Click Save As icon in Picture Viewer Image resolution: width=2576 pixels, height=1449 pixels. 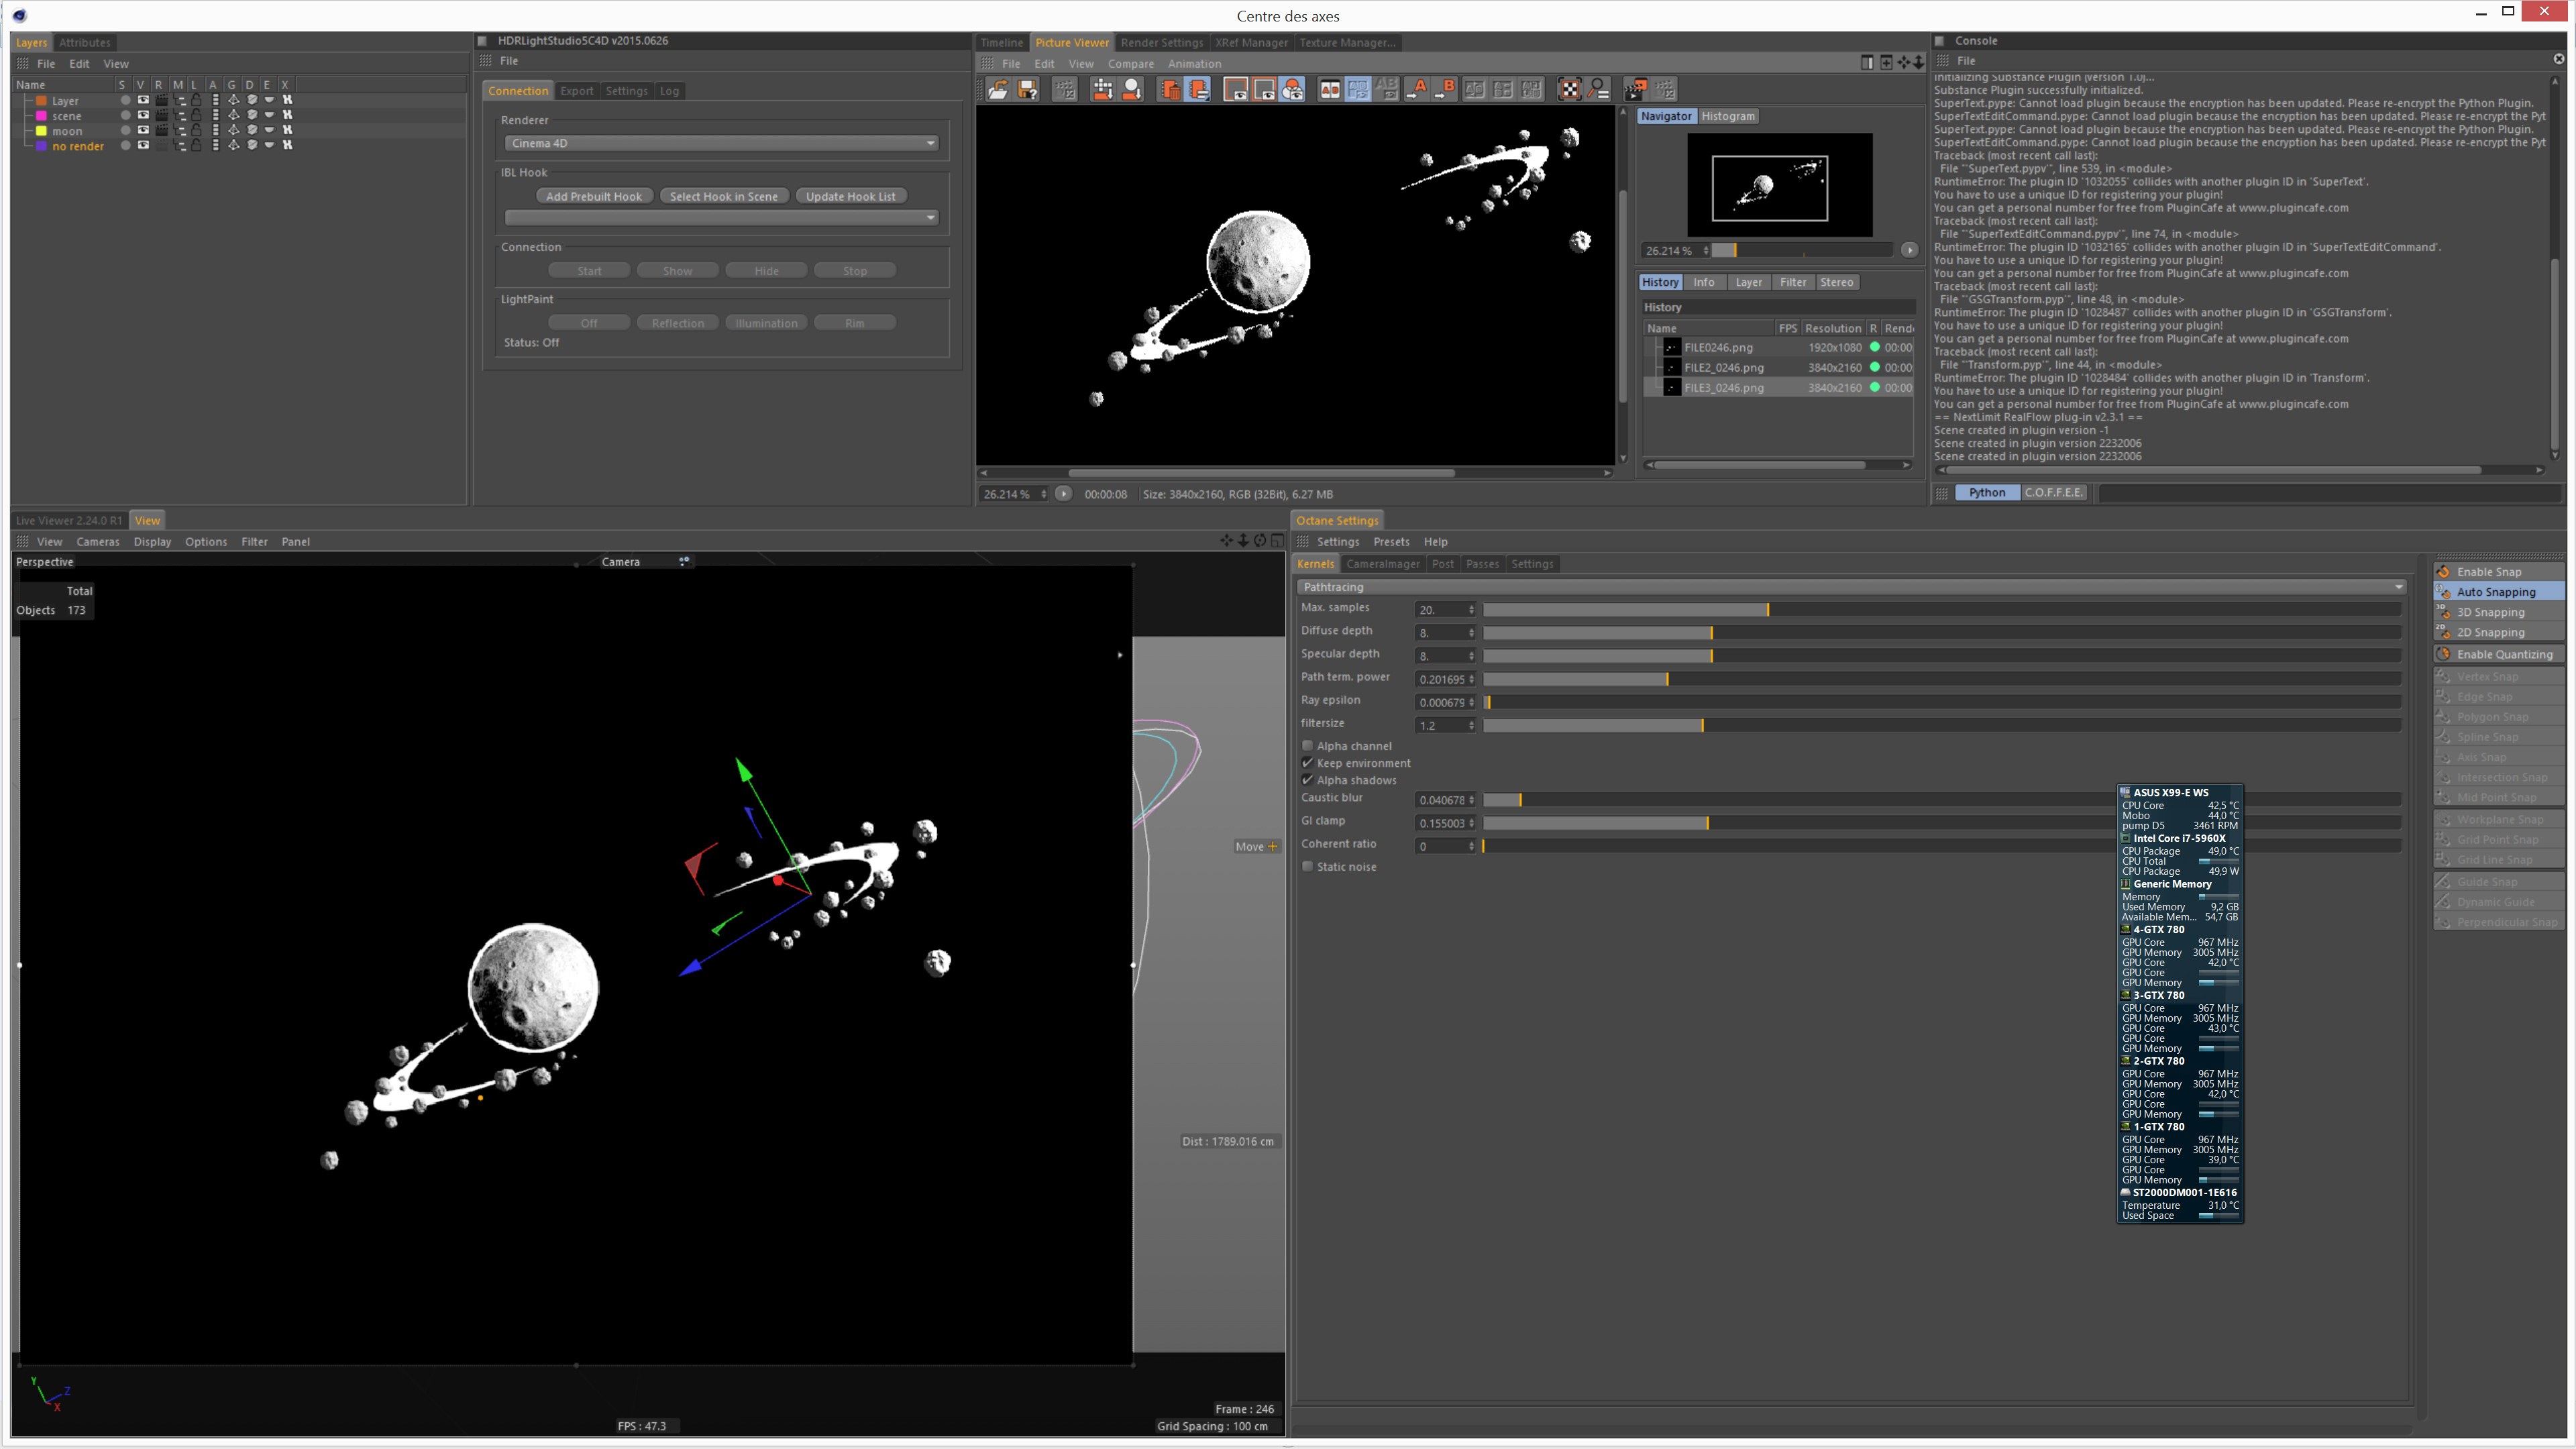point(1027,90)
